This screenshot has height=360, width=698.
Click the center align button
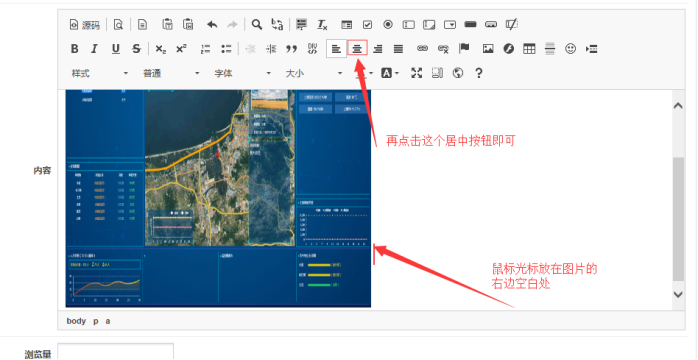coord(357,49)
